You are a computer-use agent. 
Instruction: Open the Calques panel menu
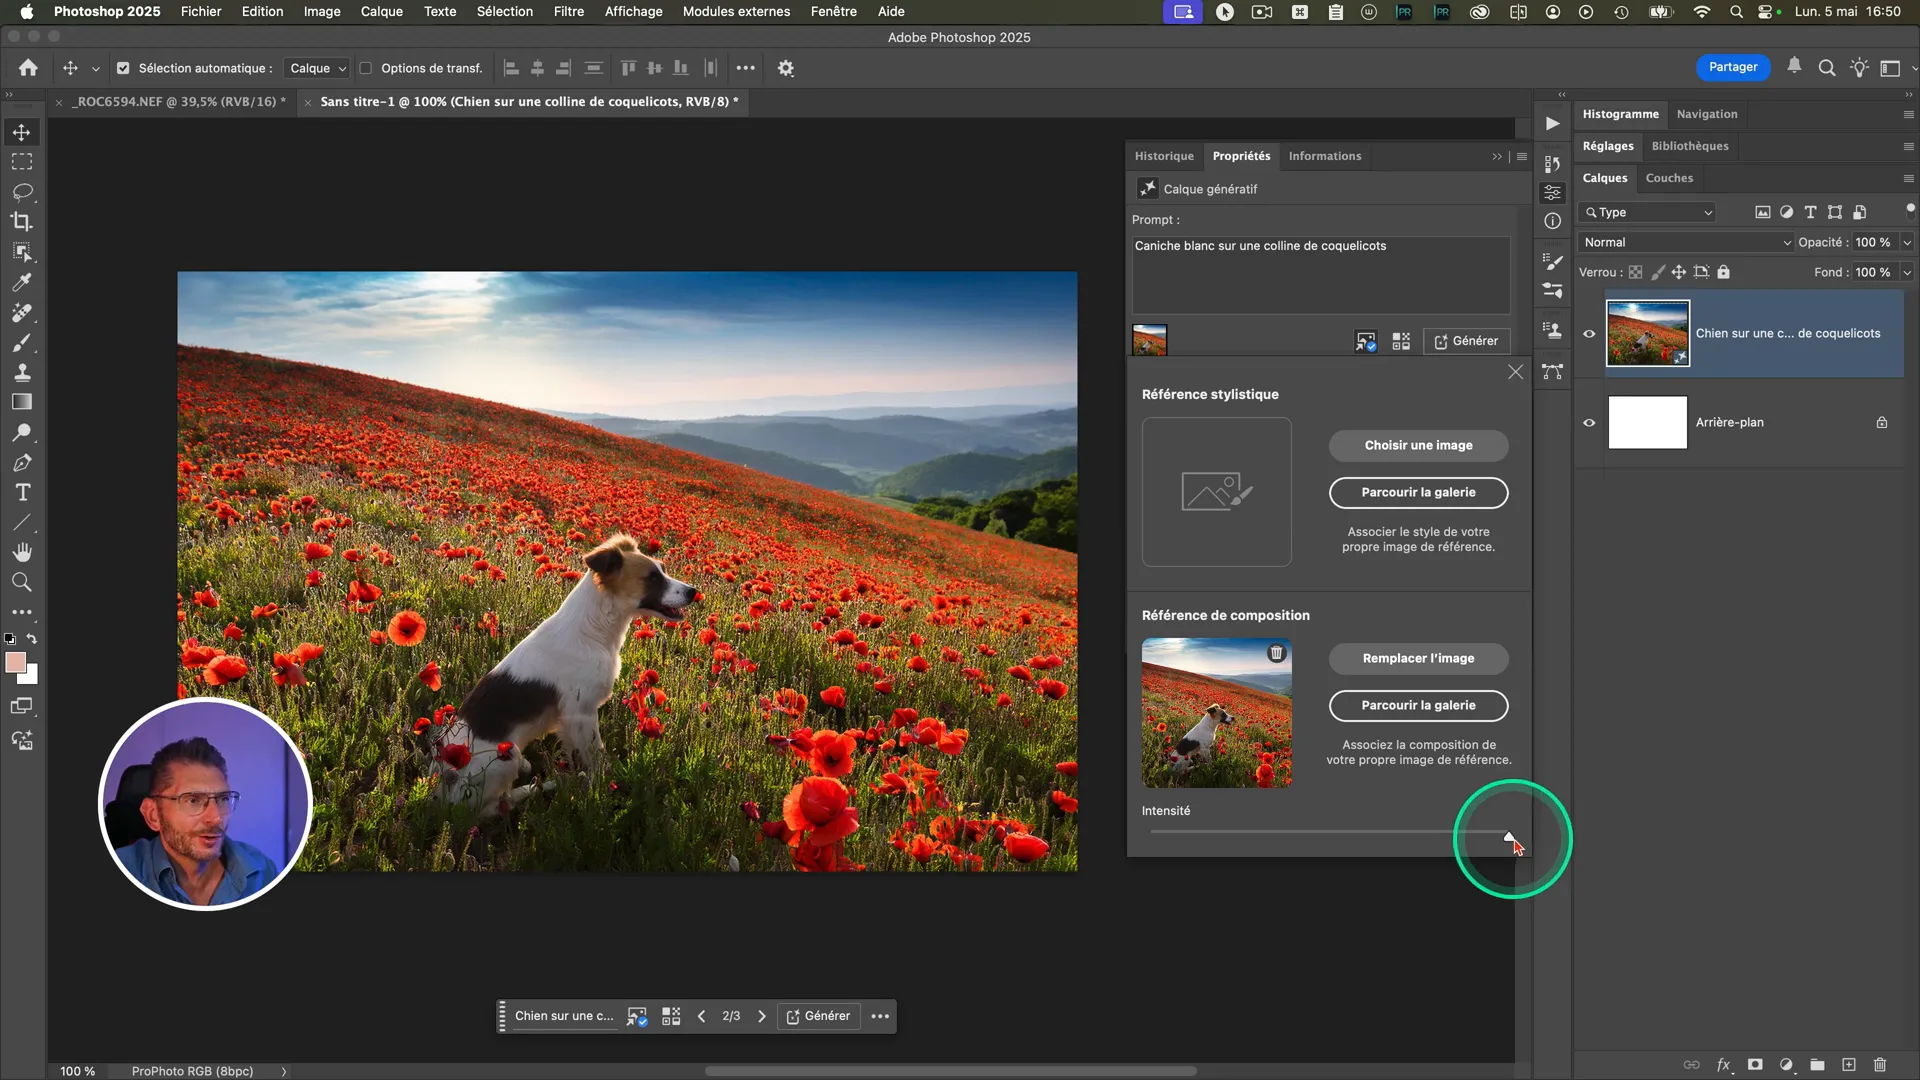point(1908,178)
